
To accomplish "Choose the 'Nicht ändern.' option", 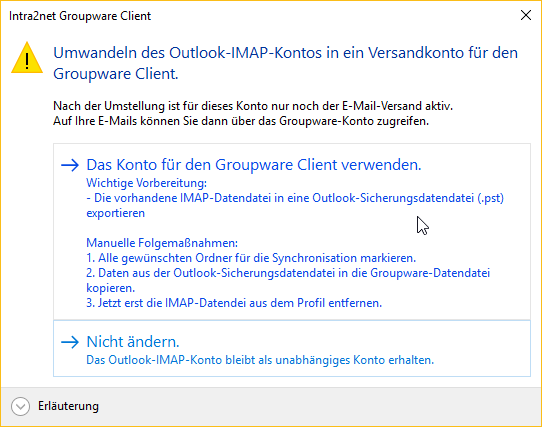I will click(x=292, y=349).
